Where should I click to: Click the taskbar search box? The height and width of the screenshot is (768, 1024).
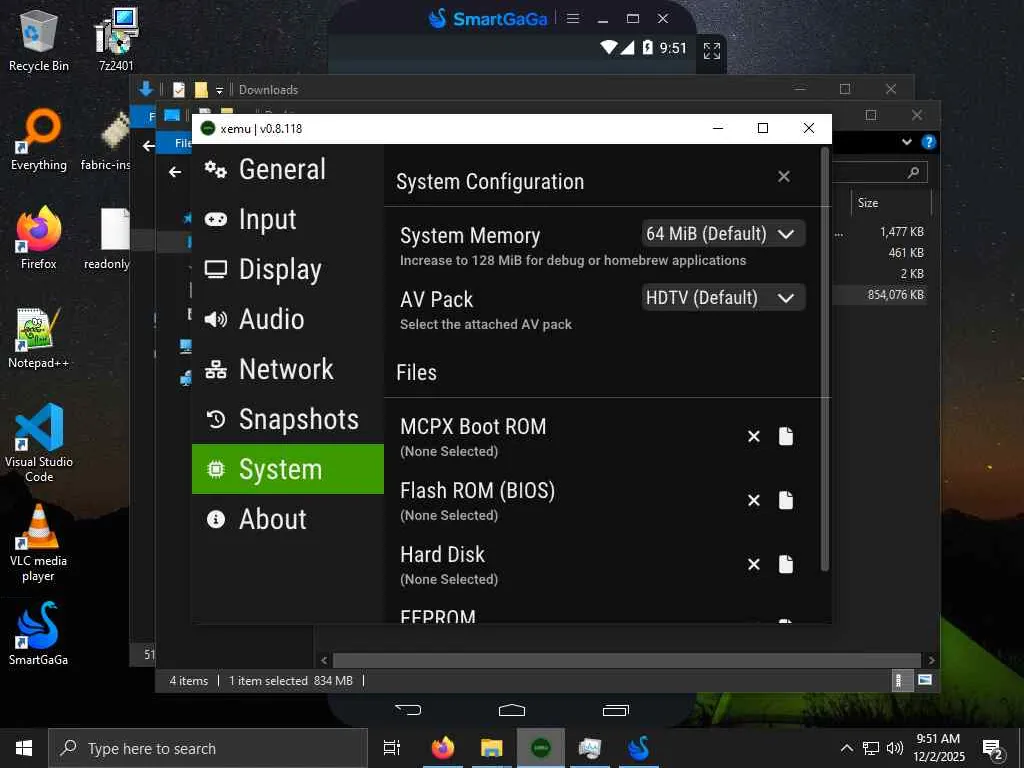click(x=208, y=748)
